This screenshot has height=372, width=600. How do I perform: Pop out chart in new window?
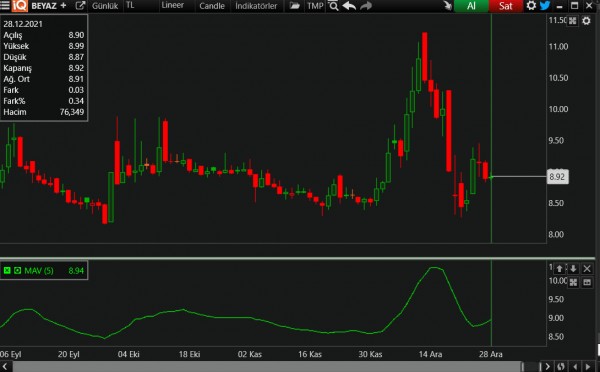point(80,6)
